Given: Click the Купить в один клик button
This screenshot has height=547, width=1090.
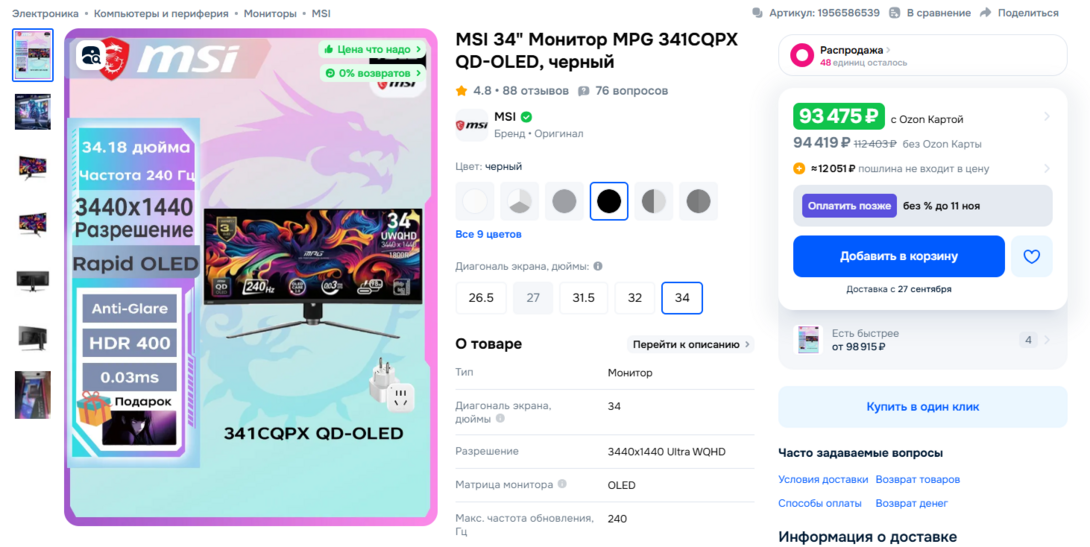Looking at the screenshot, I should (922, 407).
